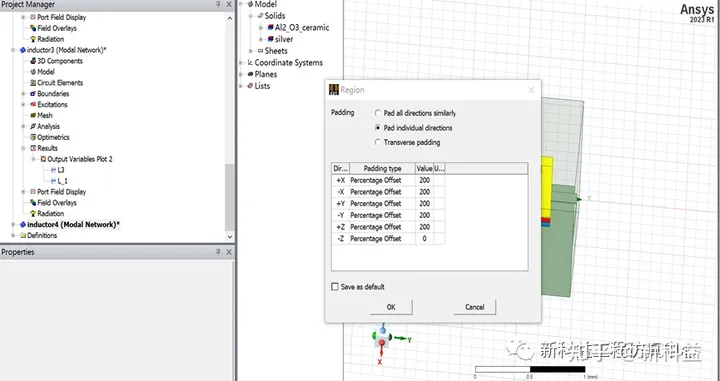Click the Lists icon in model tree

pyautogui.click(x=250, y=86)
